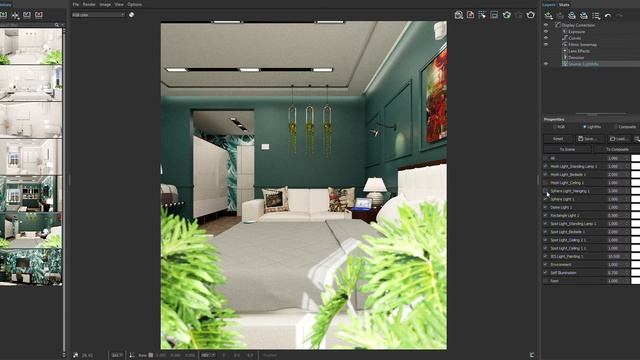Screen dimensions: 640x360
Task: Click the save image icon in top toolbar
Action: tap(471, 15)
